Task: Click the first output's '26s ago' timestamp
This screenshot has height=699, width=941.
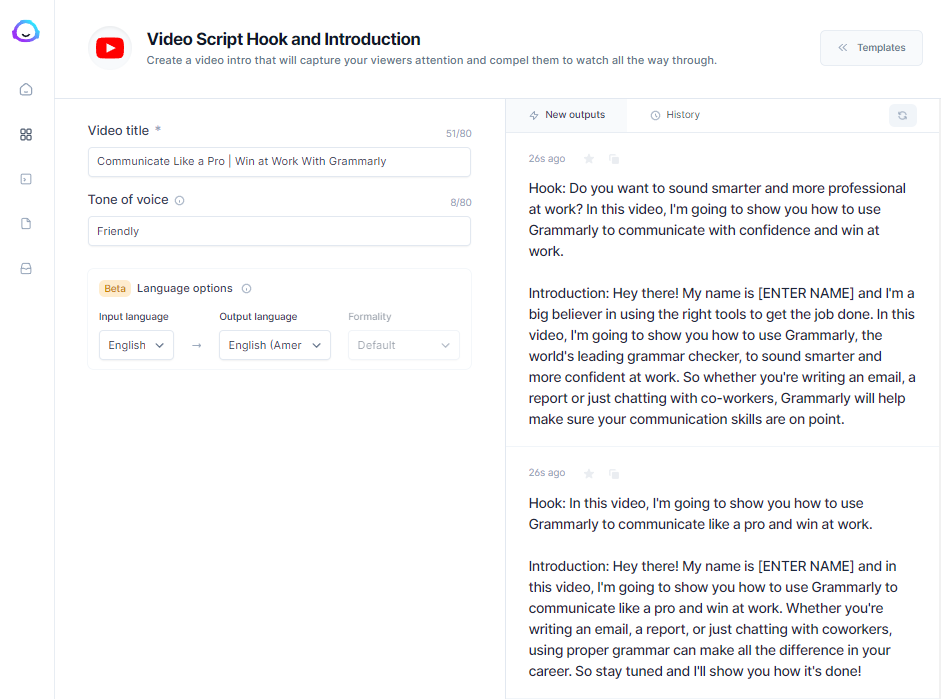Action: point(547,159)
